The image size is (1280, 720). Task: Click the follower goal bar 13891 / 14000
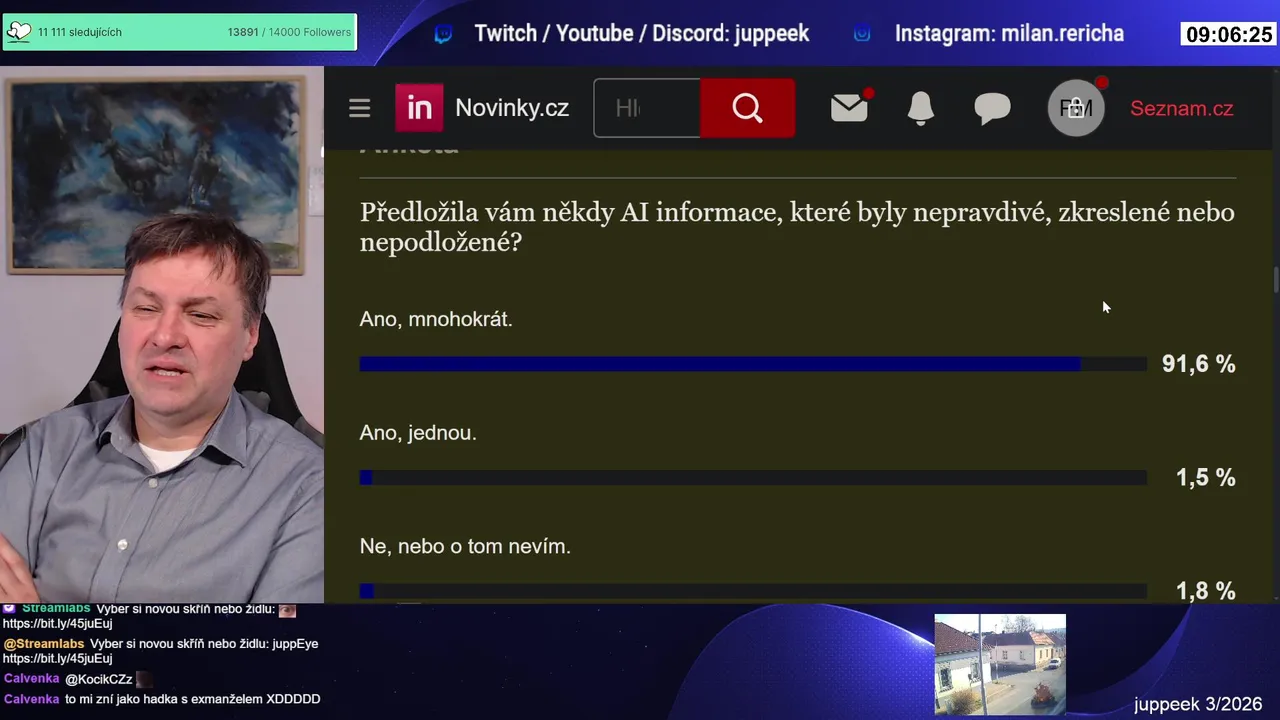[180, 32]
